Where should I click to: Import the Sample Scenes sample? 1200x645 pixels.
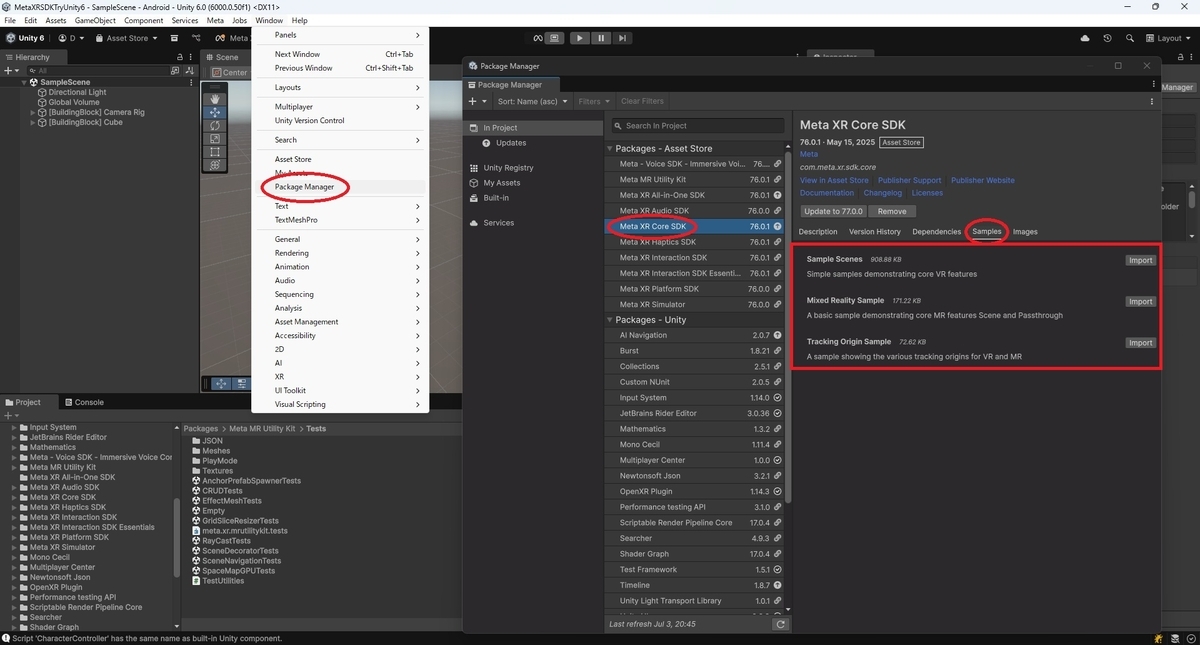[x=1140, y=260]
